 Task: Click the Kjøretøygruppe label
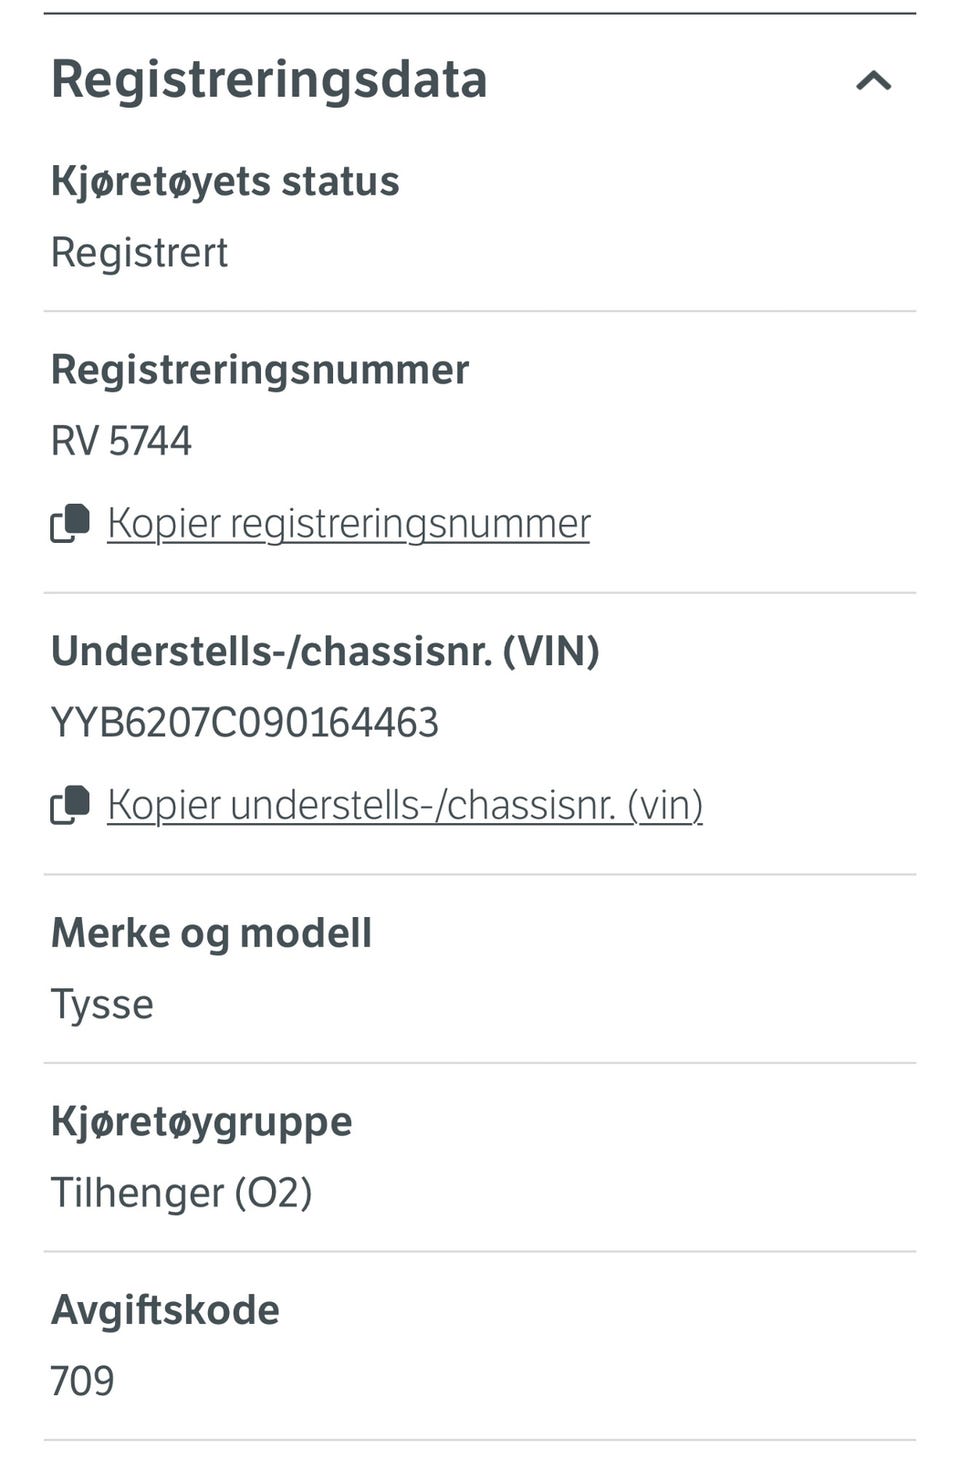click(201, 1122)
